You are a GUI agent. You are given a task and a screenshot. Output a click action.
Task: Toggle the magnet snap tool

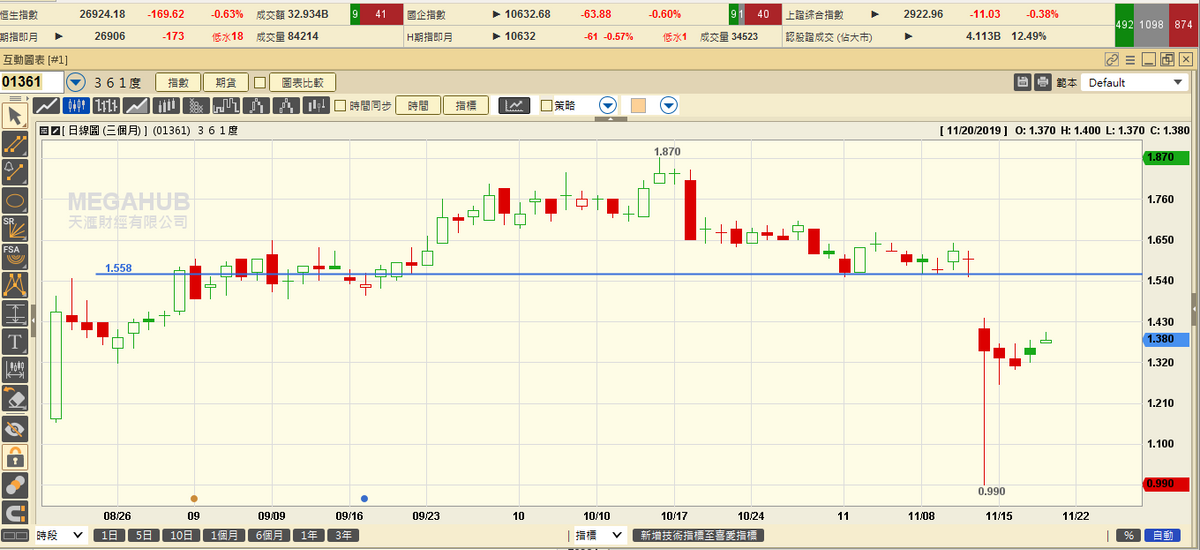[15, 514]
